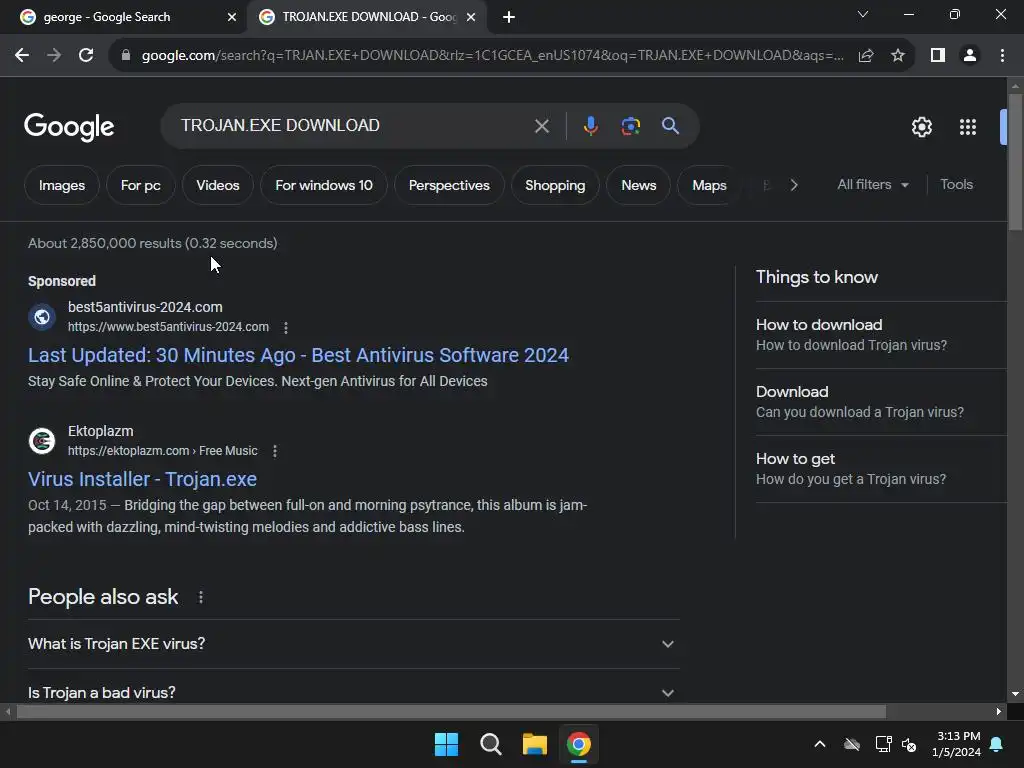This screenshot has width=1024, height=768.
Task: Open the search Tools options
Action: [956, 185]
